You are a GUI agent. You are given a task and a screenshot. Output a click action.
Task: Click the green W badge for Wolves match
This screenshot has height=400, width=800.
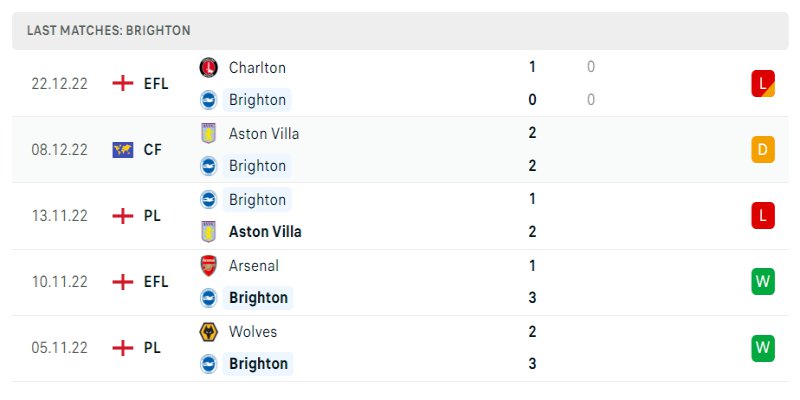click(763, 348)
